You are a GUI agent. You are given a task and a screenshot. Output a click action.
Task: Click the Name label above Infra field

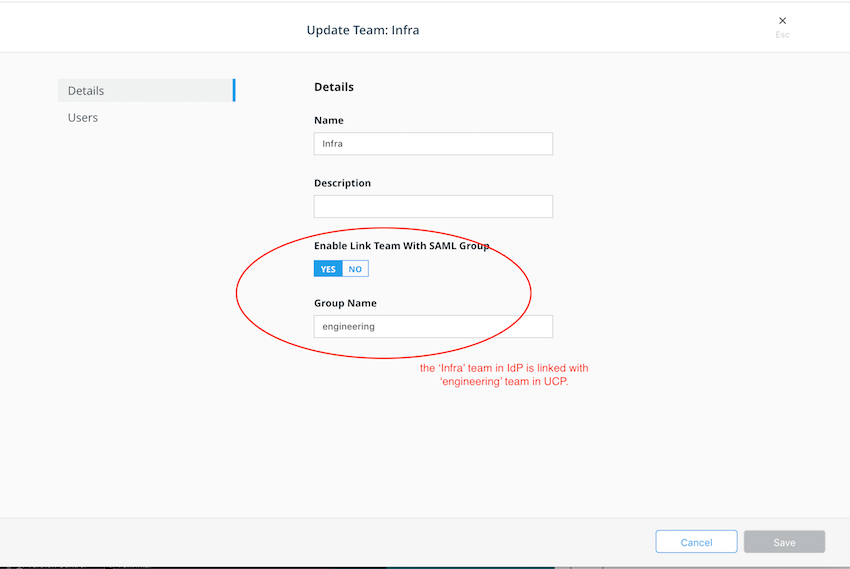[329, 121]
